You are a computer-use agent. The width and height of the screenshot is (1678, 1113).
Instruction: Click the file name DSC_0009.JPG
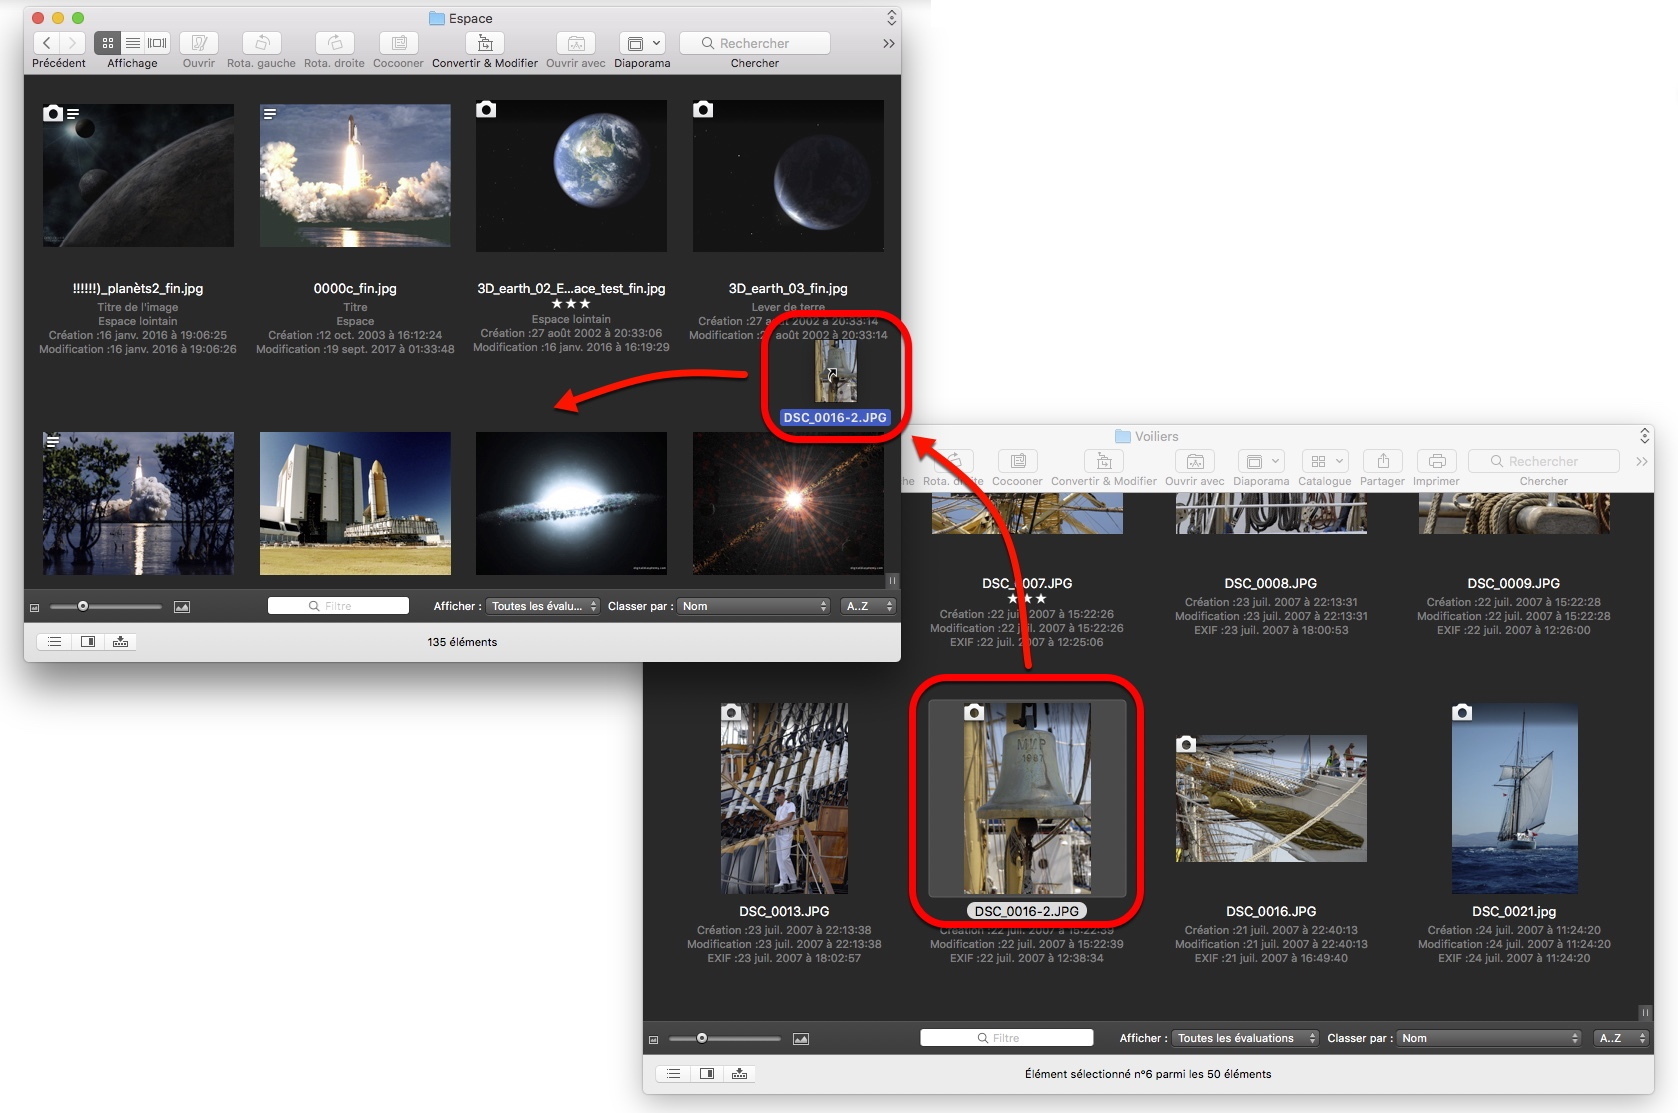pos(1514,583)
